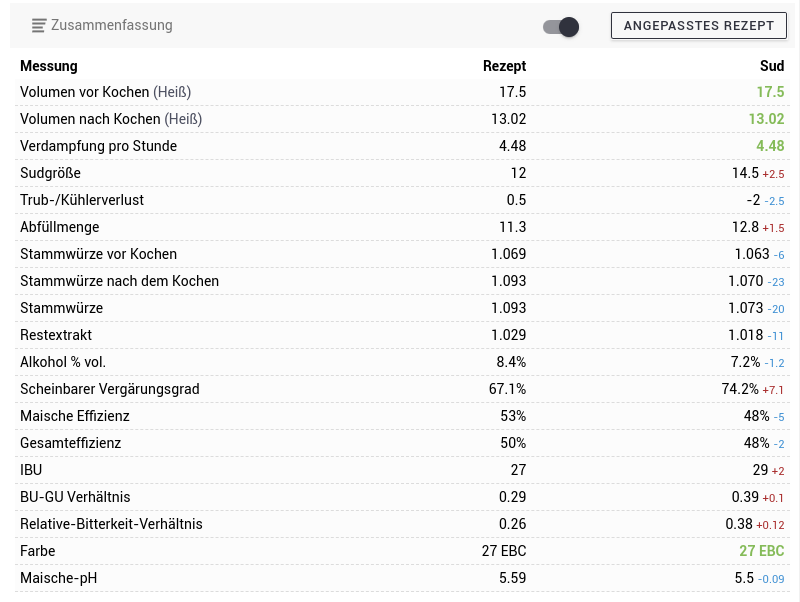
Task: Select the Sud column header
Action: tap(771, 66)
